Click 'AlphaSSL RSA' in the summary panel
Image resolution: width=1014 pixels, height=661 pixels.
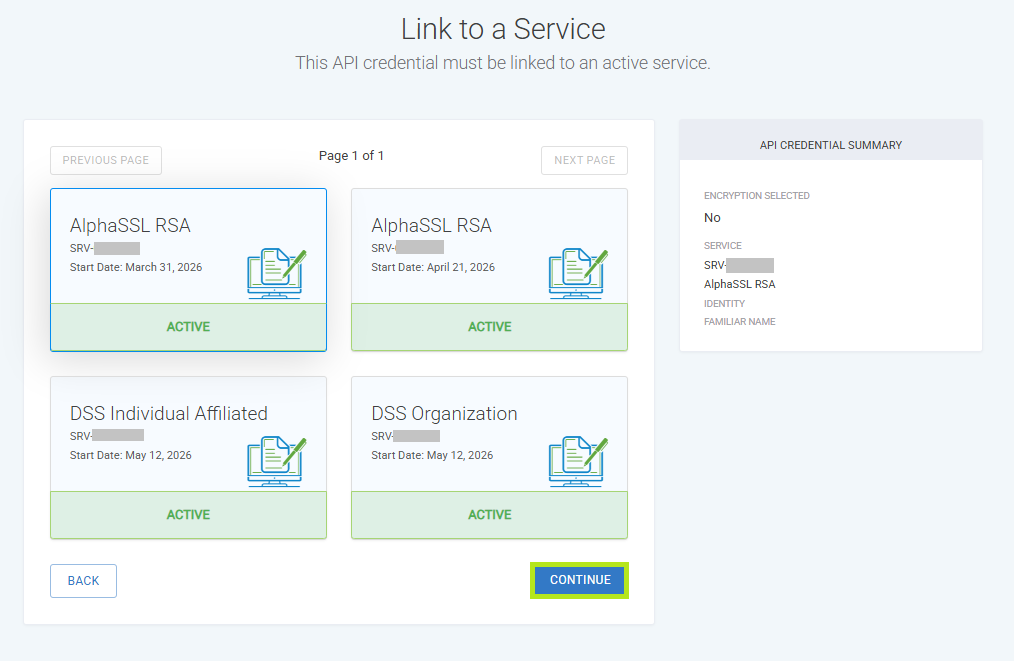739,284
